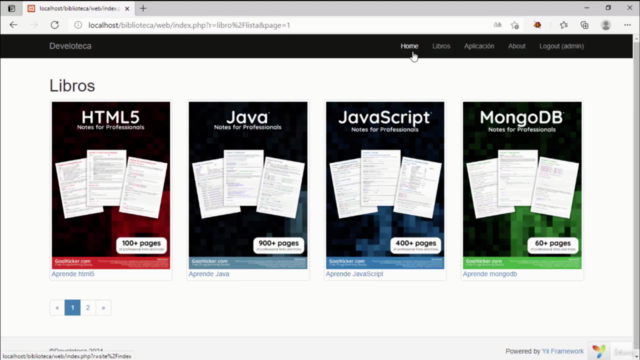This screenshot has width=640, height=360.
Task: Open the HTML5 book cover thumbnail
Action: (x=111, y=185)
